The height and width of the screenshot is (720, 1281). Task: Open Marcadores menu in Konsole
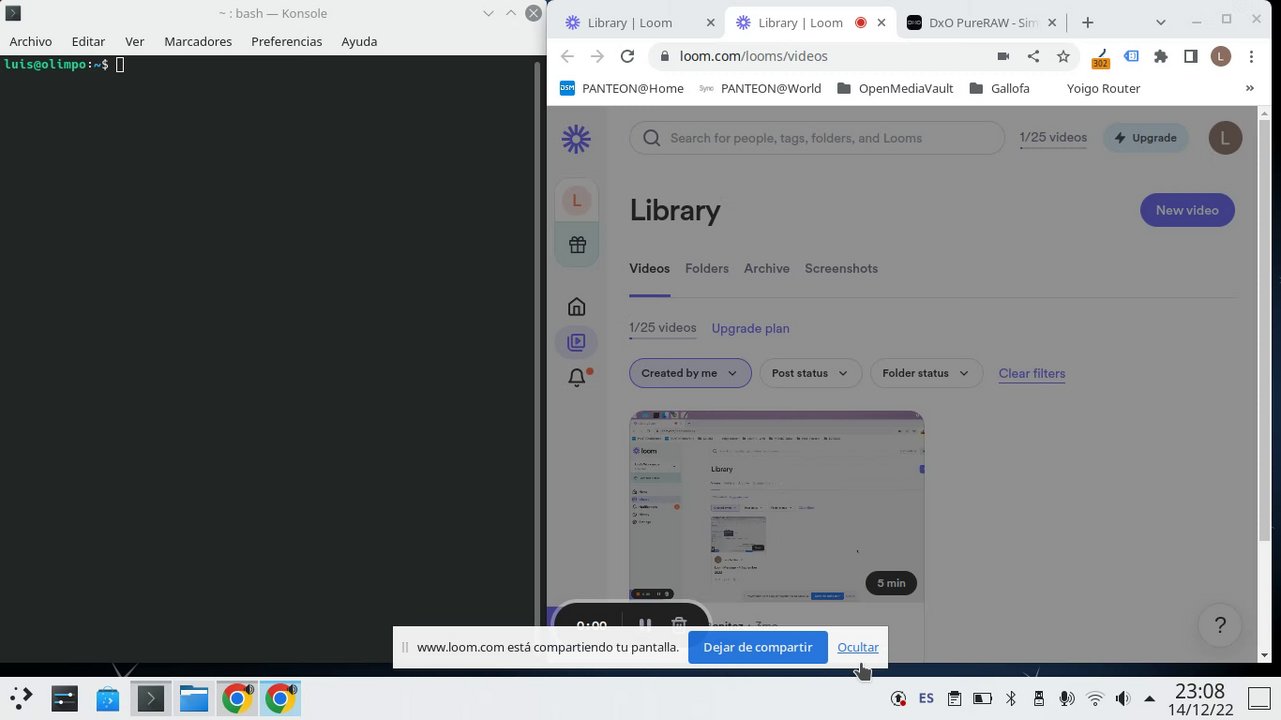point(198,41)
